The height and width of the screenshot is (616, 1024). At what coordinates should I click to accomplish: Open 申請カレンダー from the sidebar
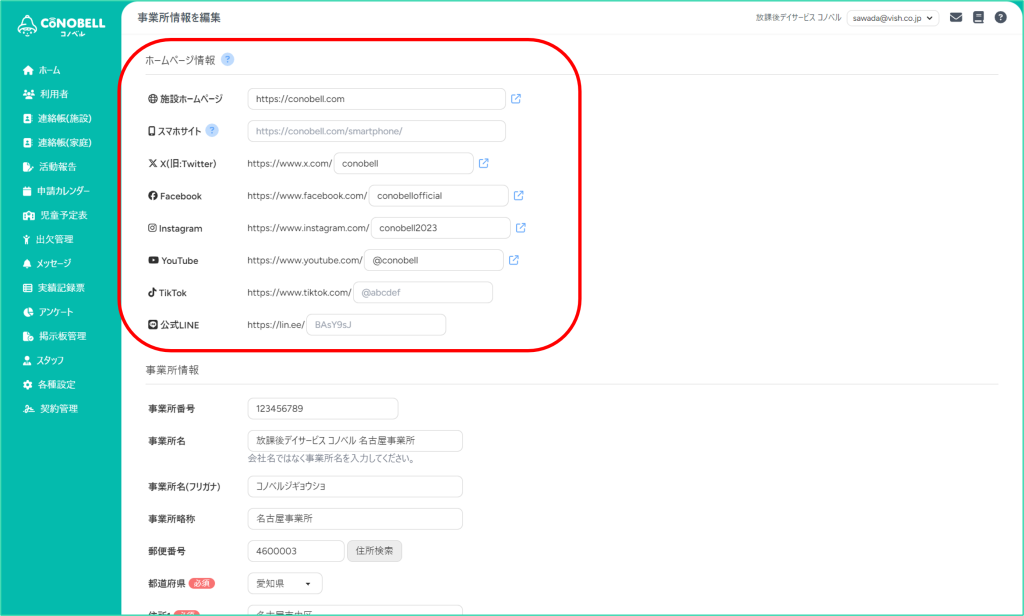pos(56,191)
